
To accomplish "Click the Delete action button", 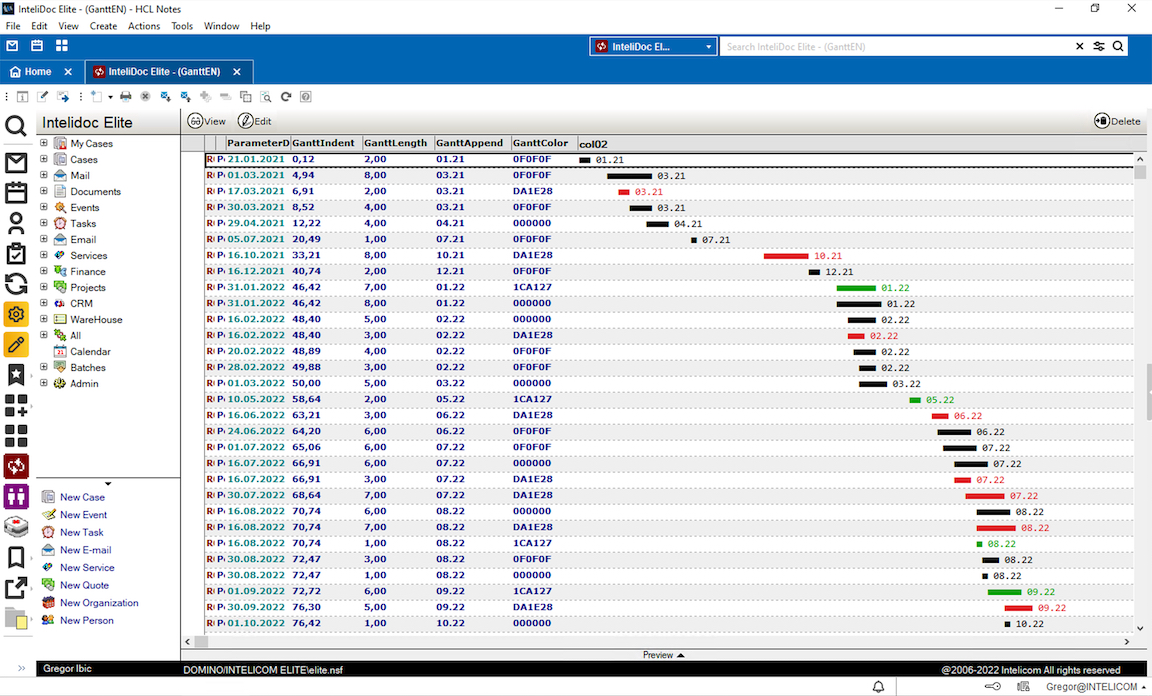I will tap(1117, 121).
